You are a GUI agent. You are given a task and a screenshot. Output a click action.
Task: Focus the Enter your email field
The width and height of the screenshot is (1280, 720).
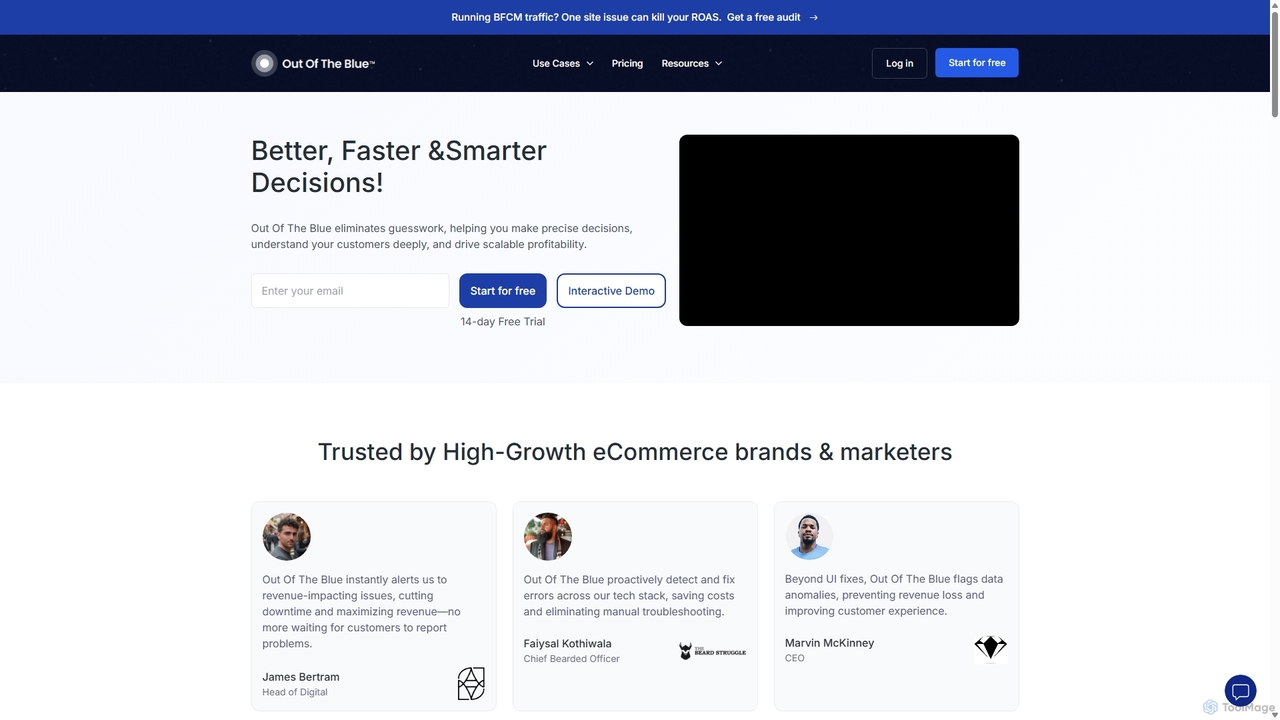click(350, 291)
